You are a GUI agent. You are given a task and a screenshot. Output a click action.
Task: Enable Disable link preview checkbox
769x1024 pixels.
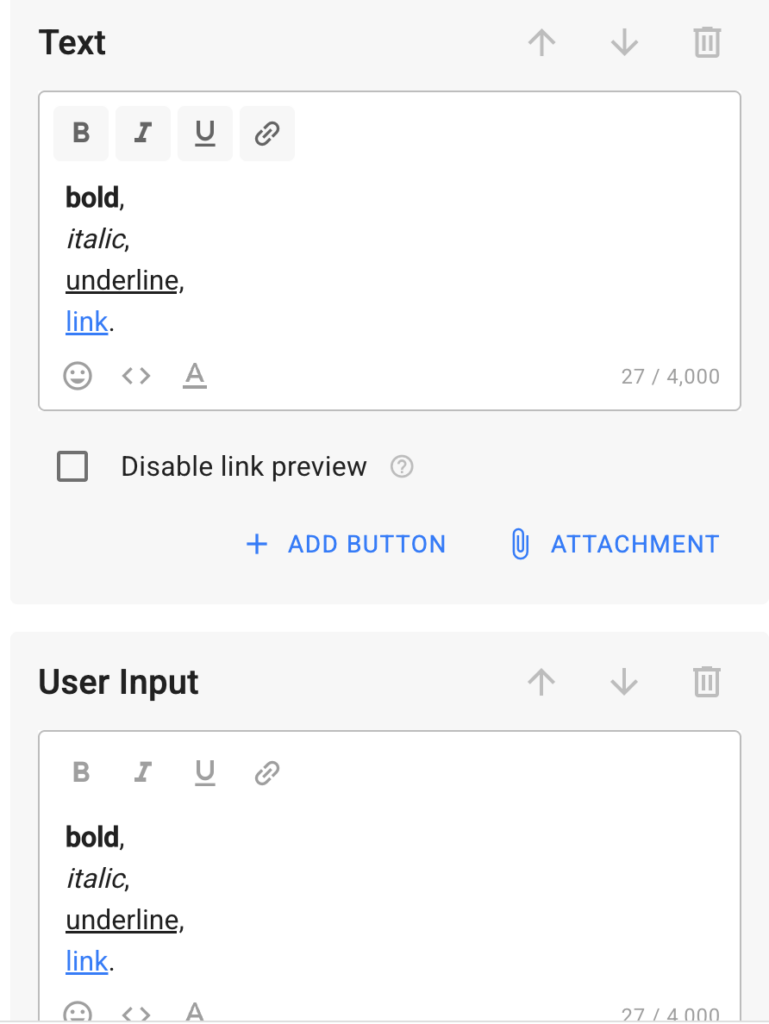tap(72, 467)
